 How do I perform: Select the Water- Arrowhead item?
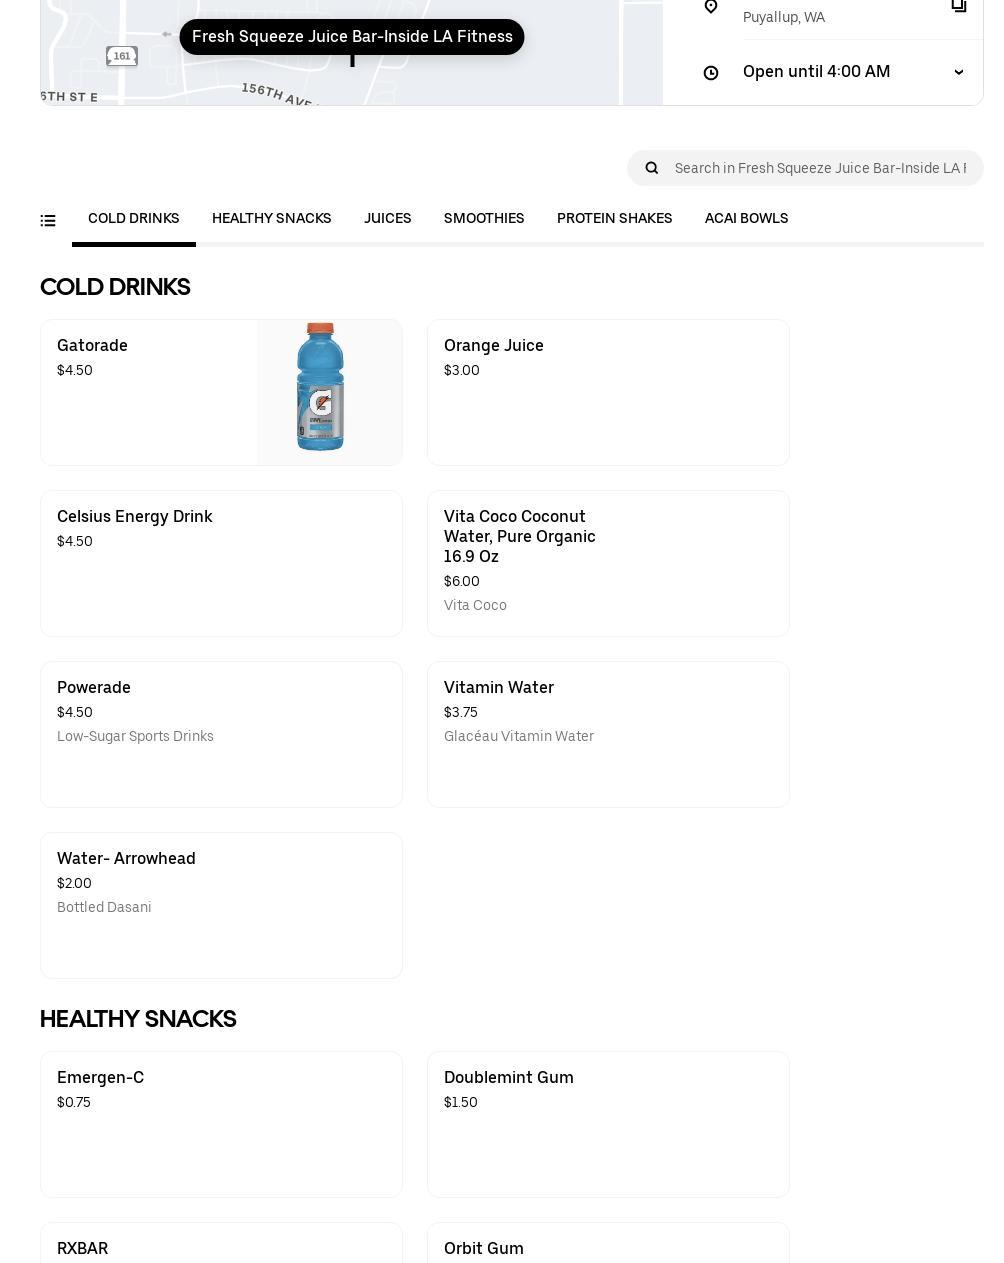click(x=221, y=905)
